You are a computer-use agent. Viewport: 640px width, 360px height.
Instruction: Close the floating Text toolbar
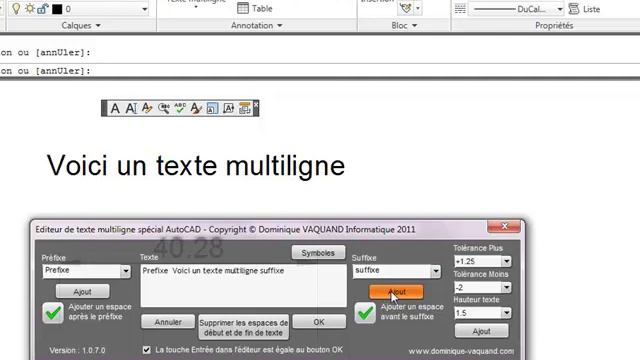(256, 104)
